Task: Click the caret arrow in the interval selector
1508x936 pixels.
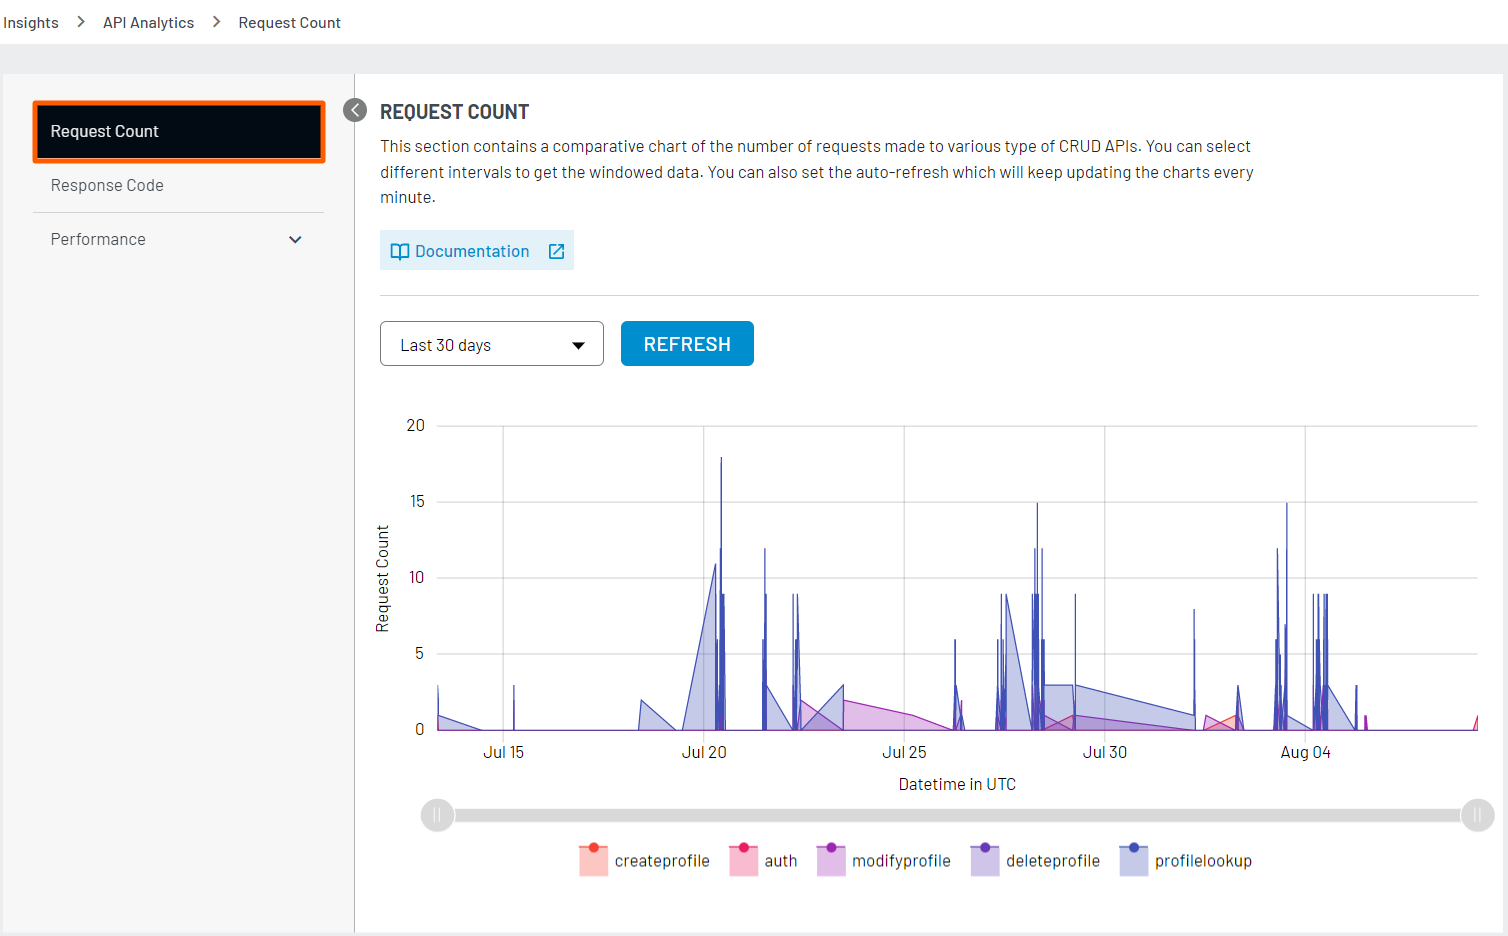Action: (x=578, y=343)
